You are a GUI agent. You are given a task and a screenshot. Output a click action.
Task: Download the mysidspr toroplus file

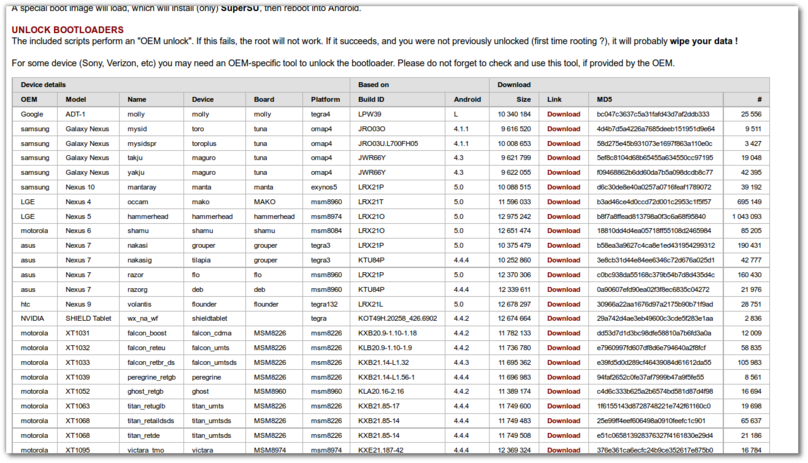pyautogui.click(x=563, y=143)
